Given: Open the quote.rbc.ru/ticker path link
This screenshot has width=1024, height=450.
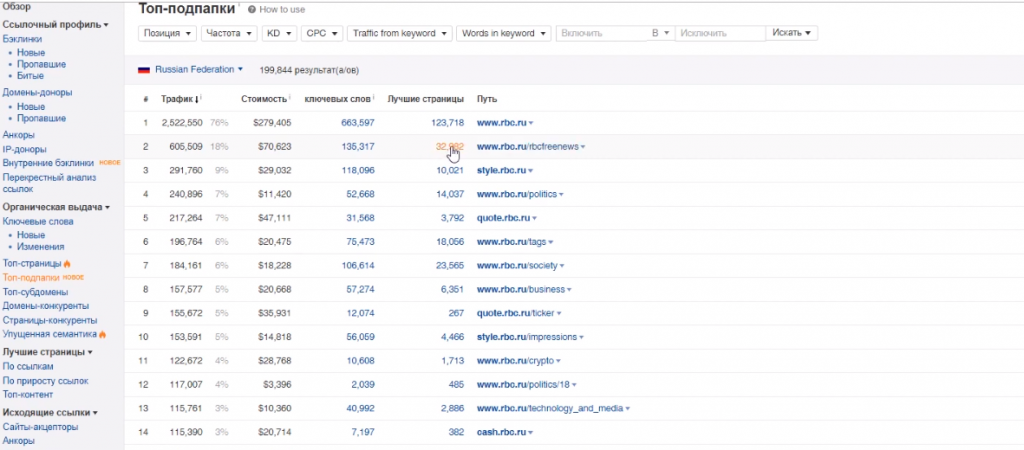Looking at the screenshot, I should pos(515,313).
